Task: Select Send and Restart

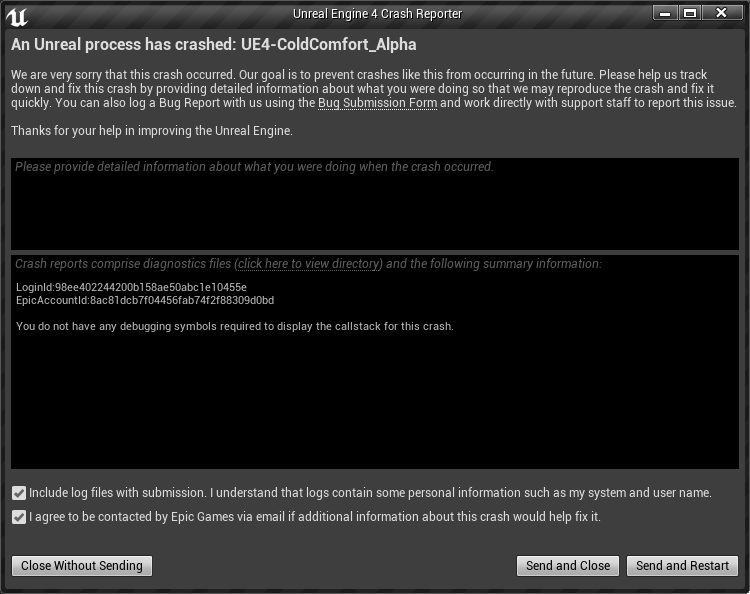Action: coord(682,566)
